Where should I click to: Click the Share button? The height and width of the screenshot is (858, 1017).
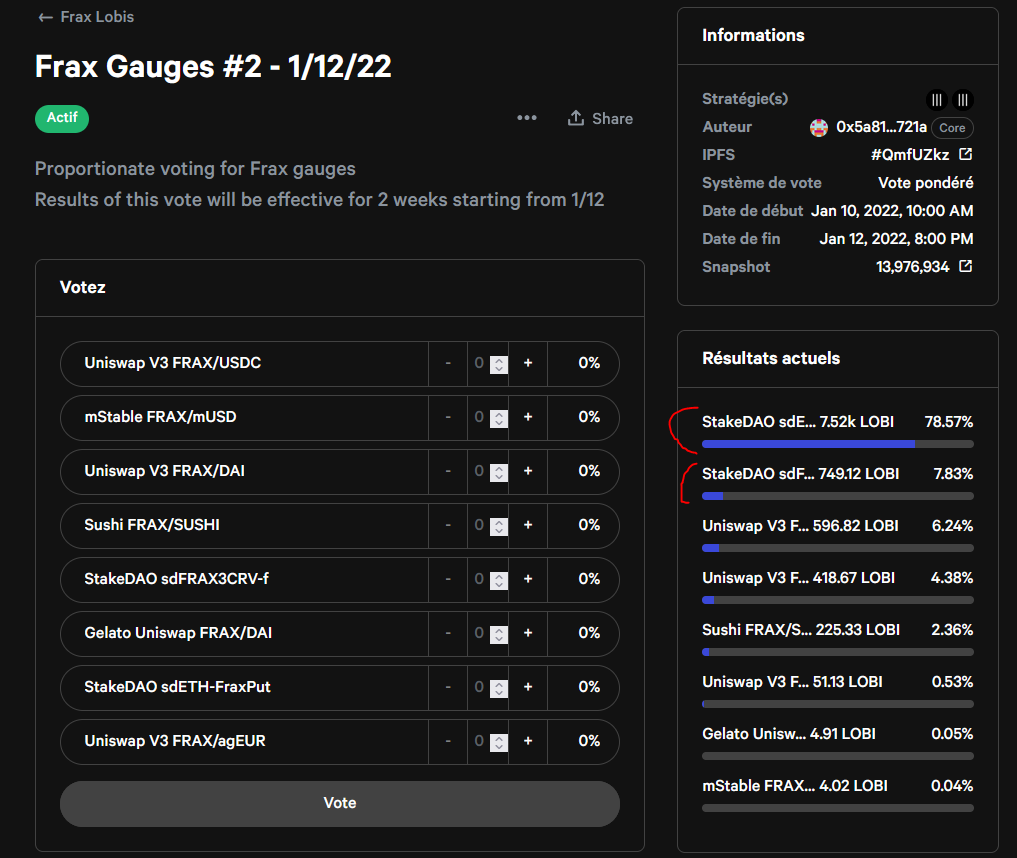point(600,119)
